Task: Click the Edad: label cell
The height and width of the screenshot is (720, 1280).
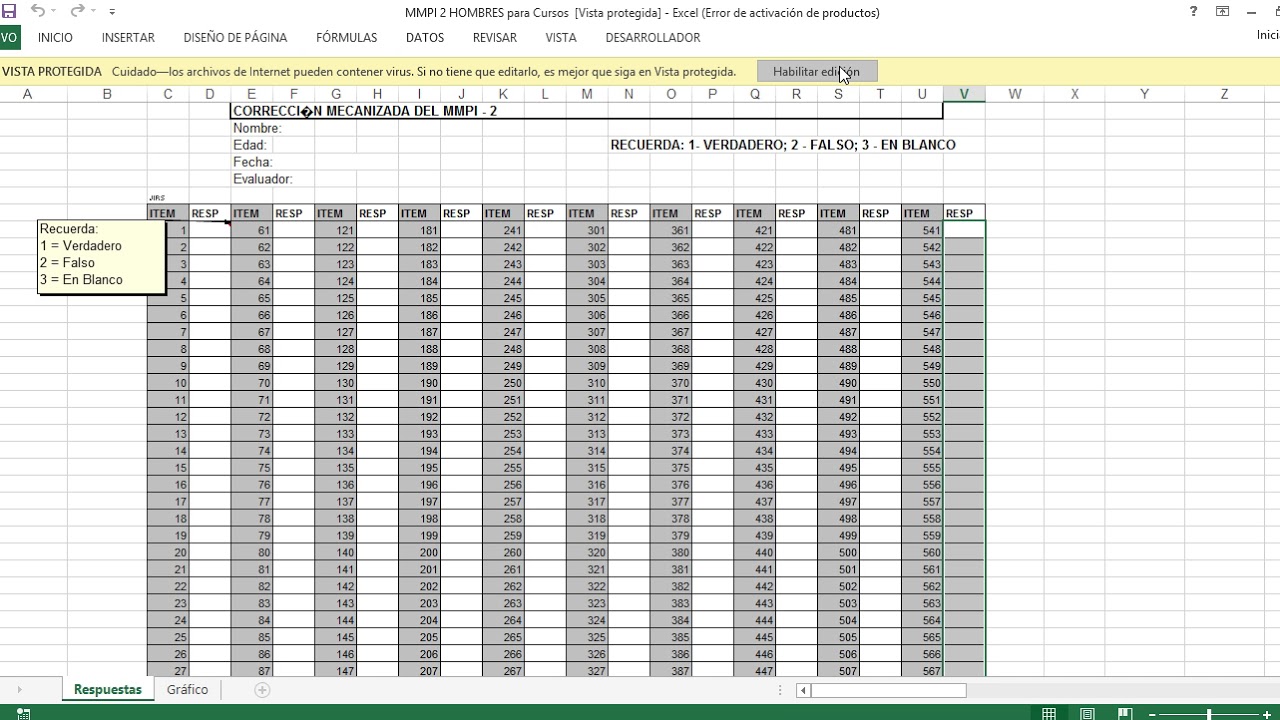Action: click(250, 145)
